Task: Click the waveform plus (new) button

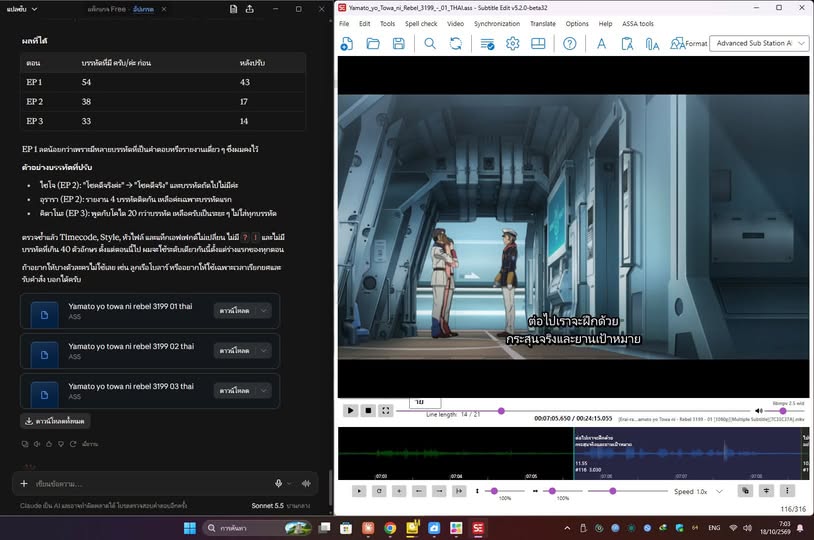Action: [399, 491]
